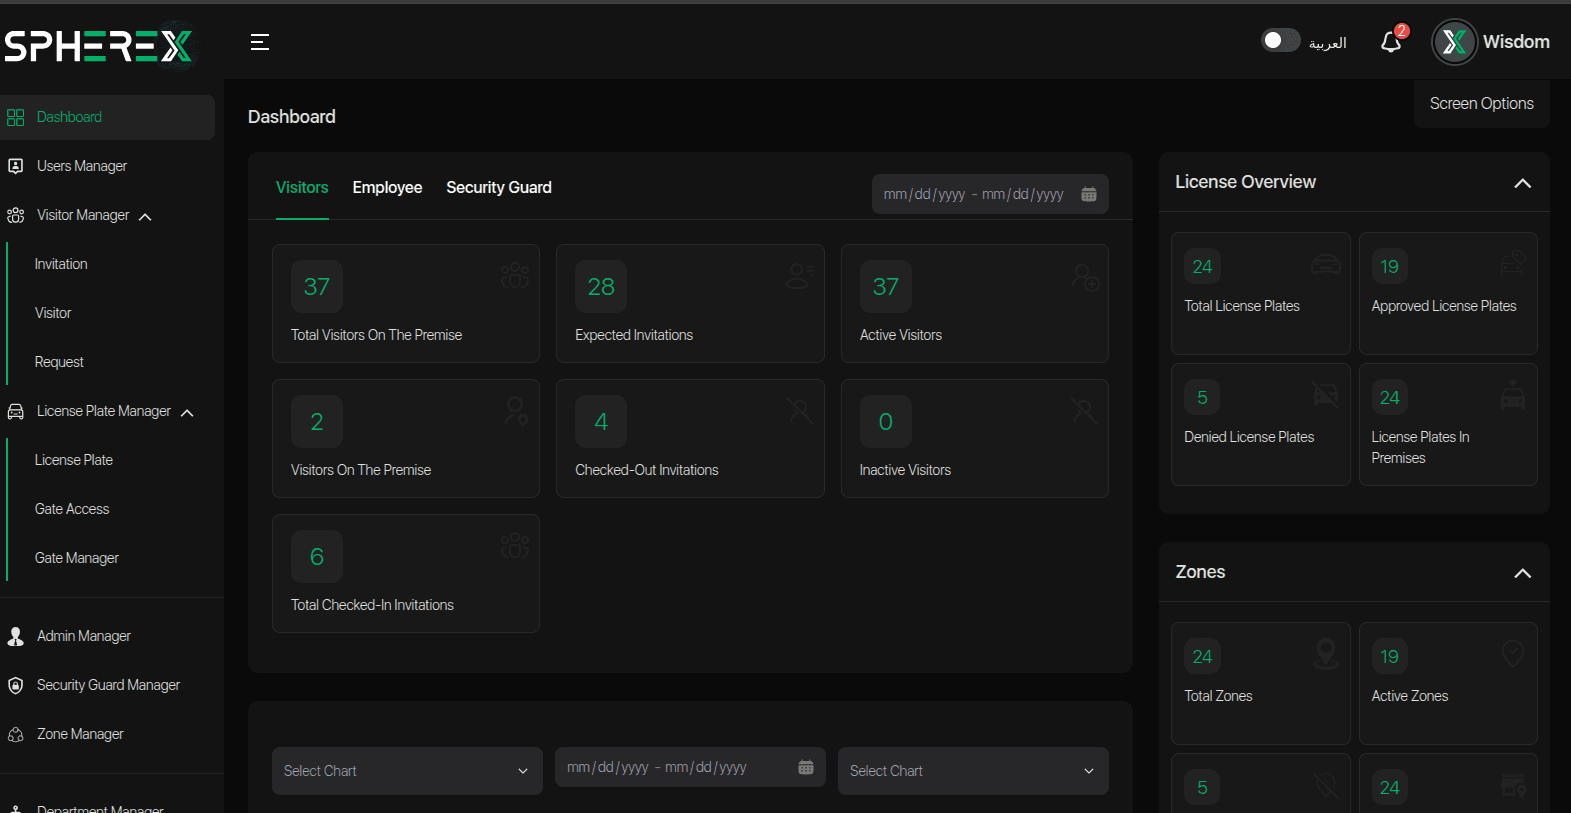Open Invitation in the sidebar
Viewport: 1571px width, 813px height.
(61, 264)
